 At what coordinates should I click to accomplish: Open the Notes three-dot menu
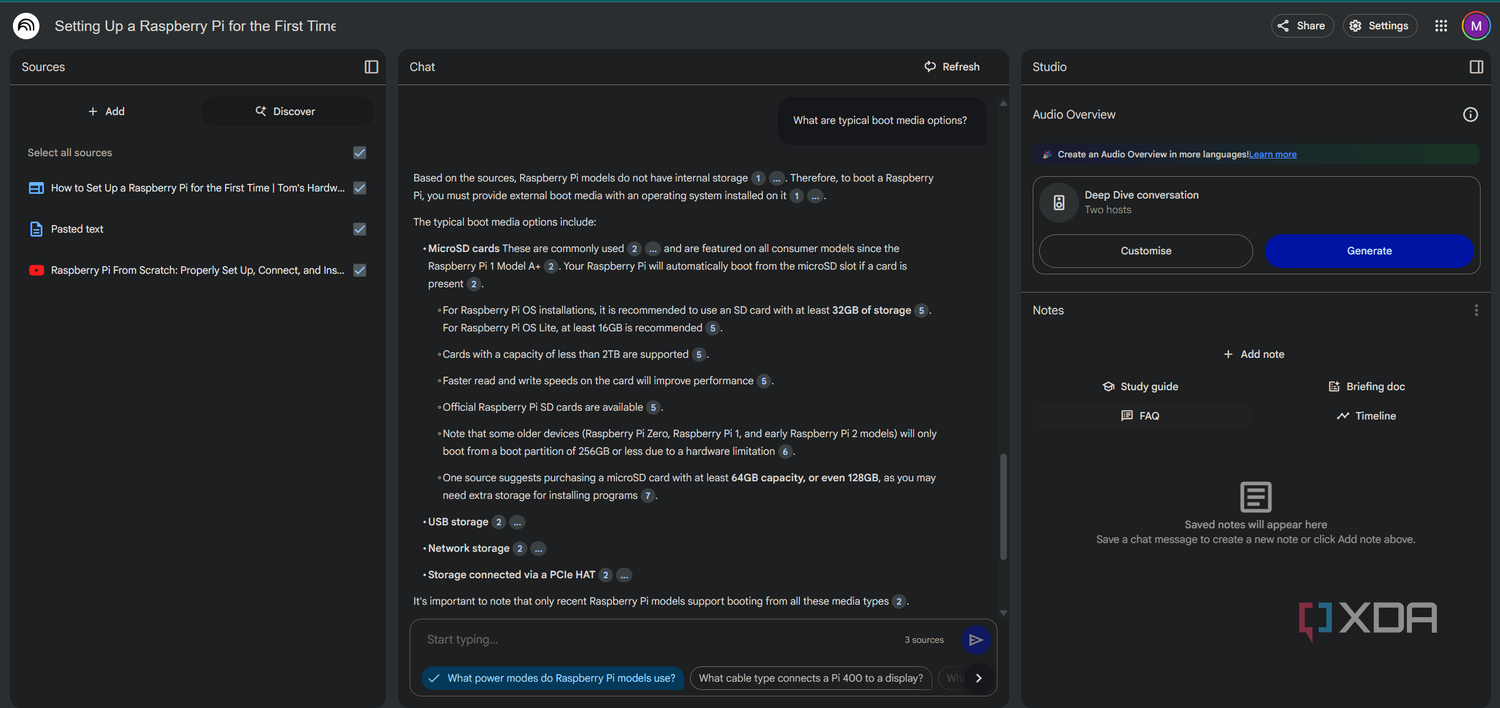pos(1476,311)
